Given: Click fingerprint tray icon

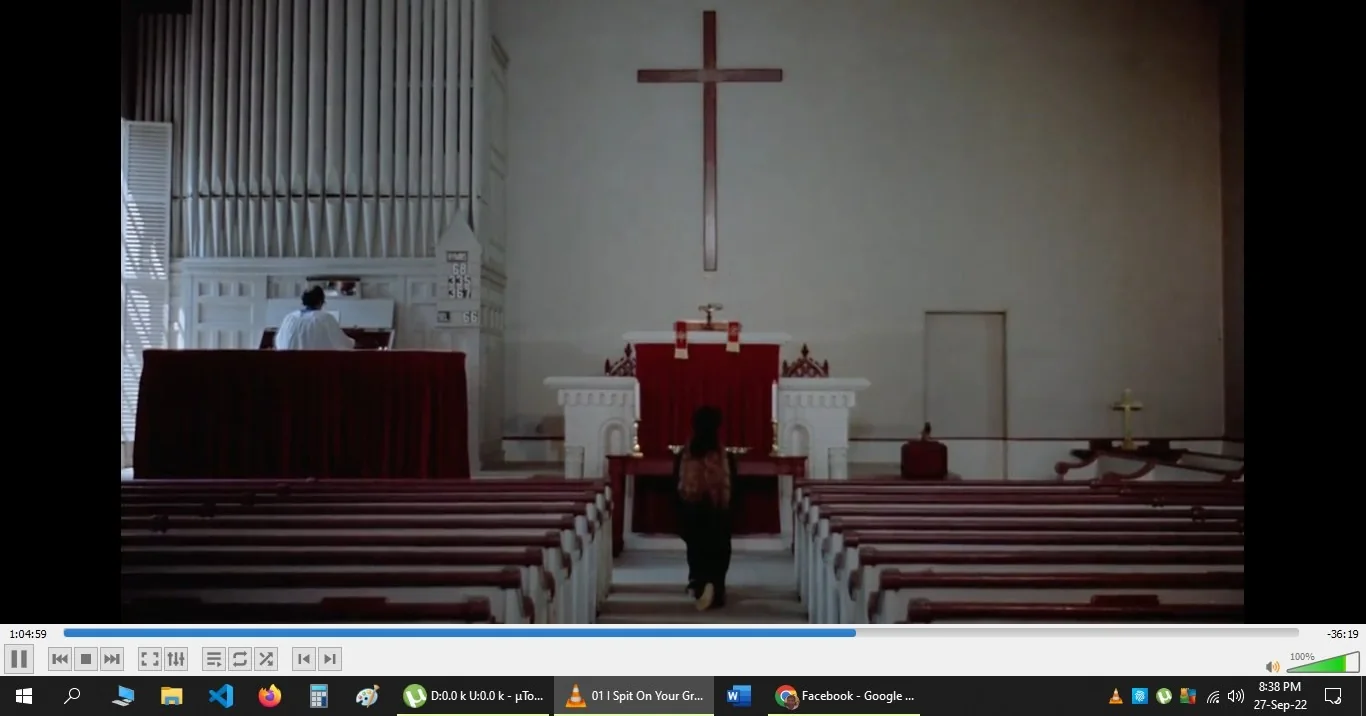Looking at the screenshot, I should click(x=1139, y=696).
